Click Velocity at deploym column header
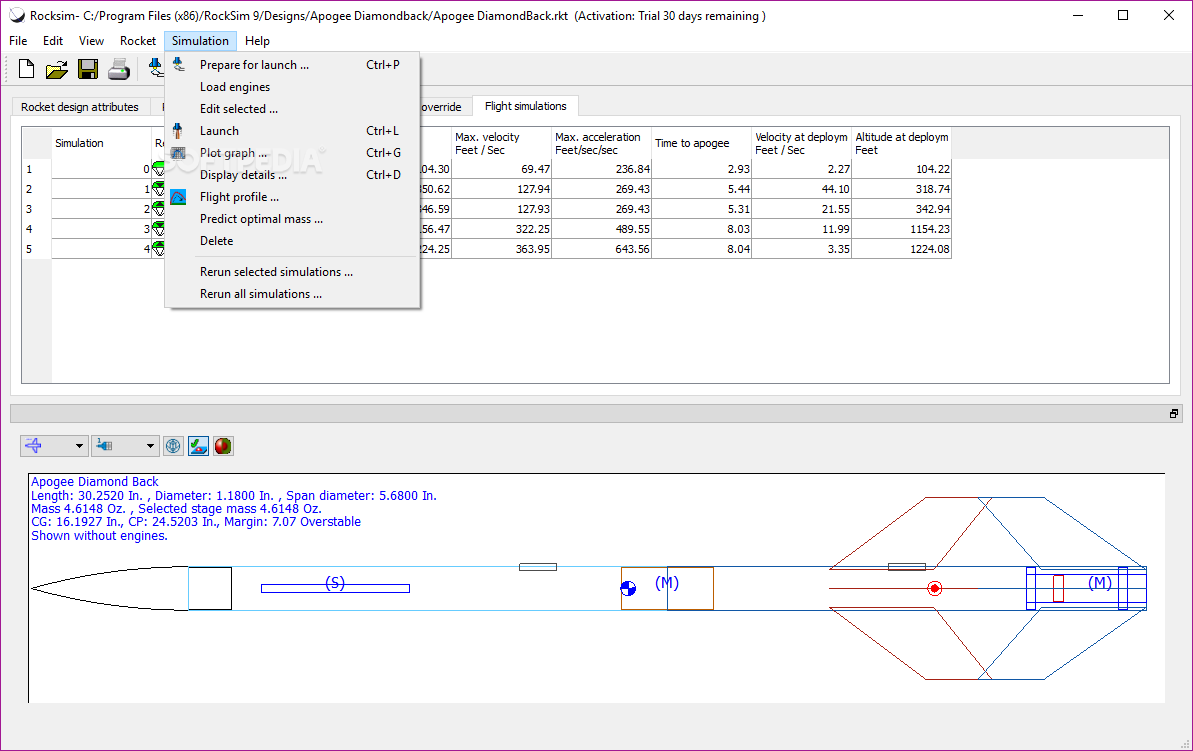The image size is (1193, 751). (x=801, y=143)
